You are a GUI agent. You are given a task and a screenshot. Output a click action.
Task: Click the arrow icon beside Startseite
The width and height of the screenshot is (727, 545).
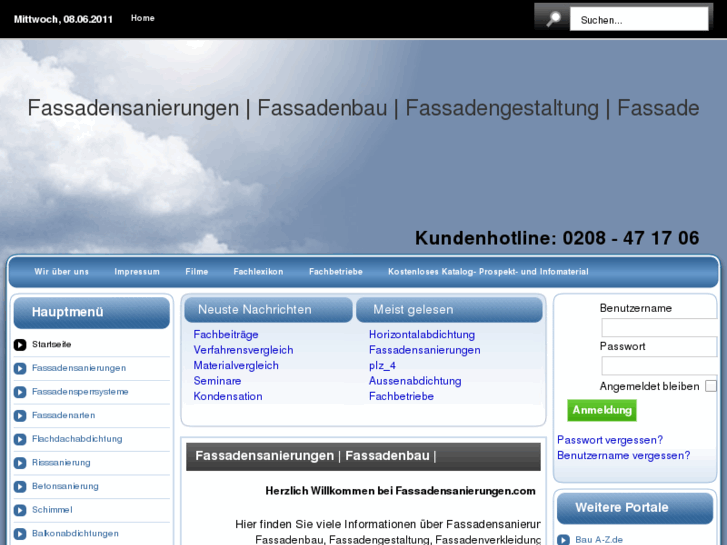tap(20, 345)
